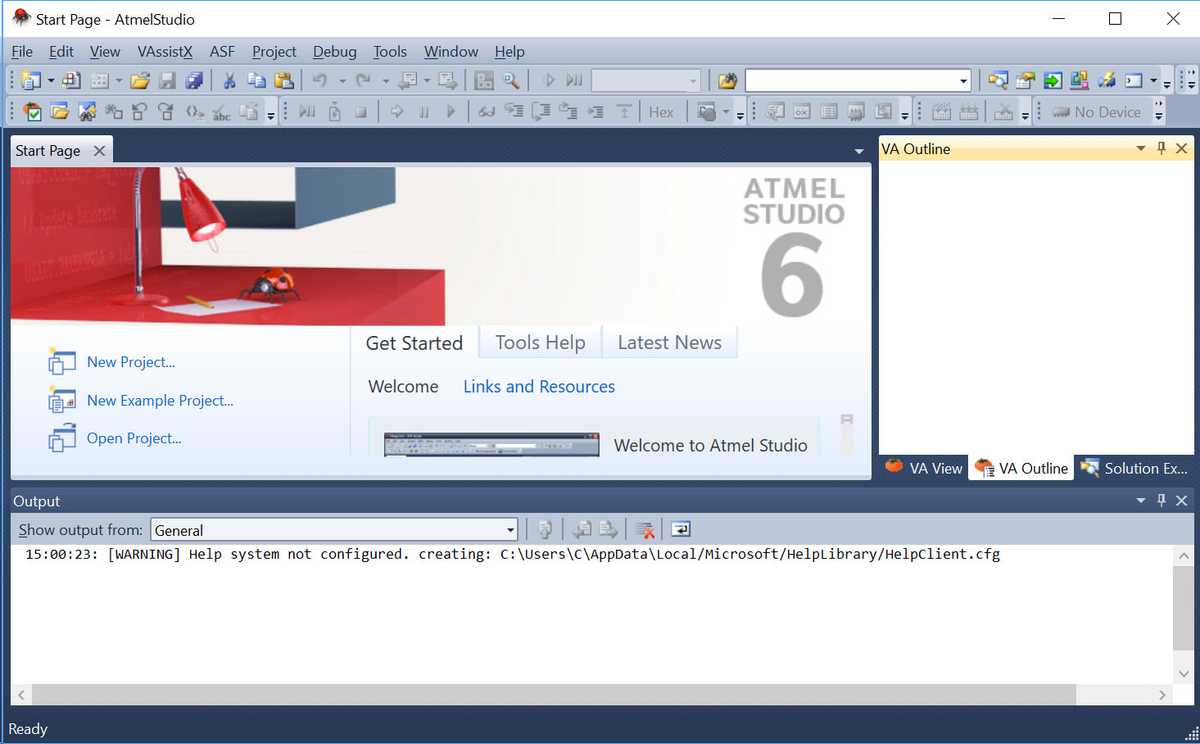Expand the Show output from dropdown
This screenshot has height=744, width=1200.
coord(510,530)
